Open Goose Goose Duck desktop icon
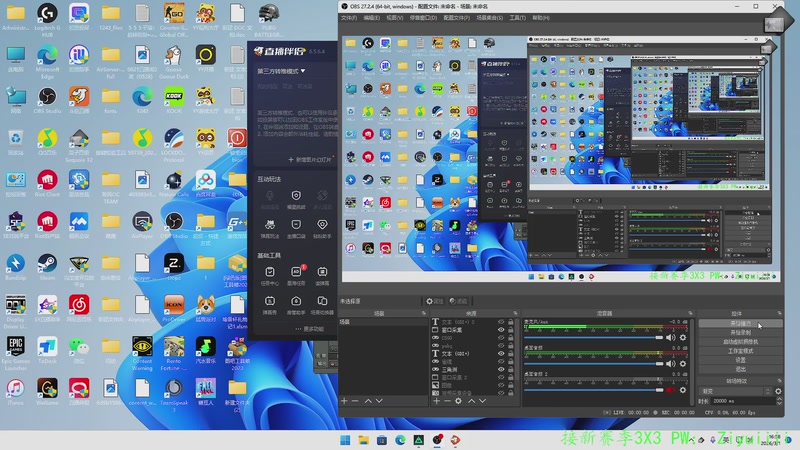The width and height of the screenshot is (800, 450). coord(173,61)
